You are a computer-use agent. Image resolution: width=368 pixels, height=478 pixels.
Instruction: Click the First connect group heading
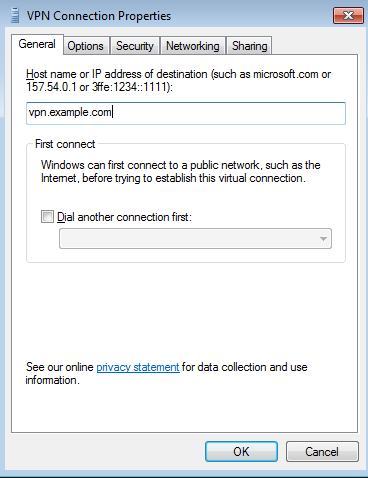65,144
